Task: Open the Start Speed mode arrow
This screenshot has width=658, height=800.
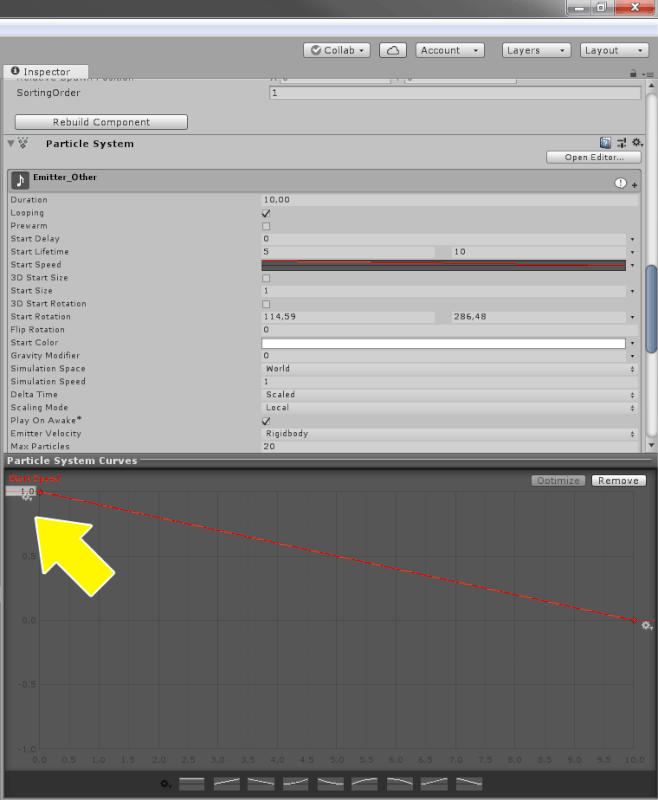Action: click(x=632, y=265)
